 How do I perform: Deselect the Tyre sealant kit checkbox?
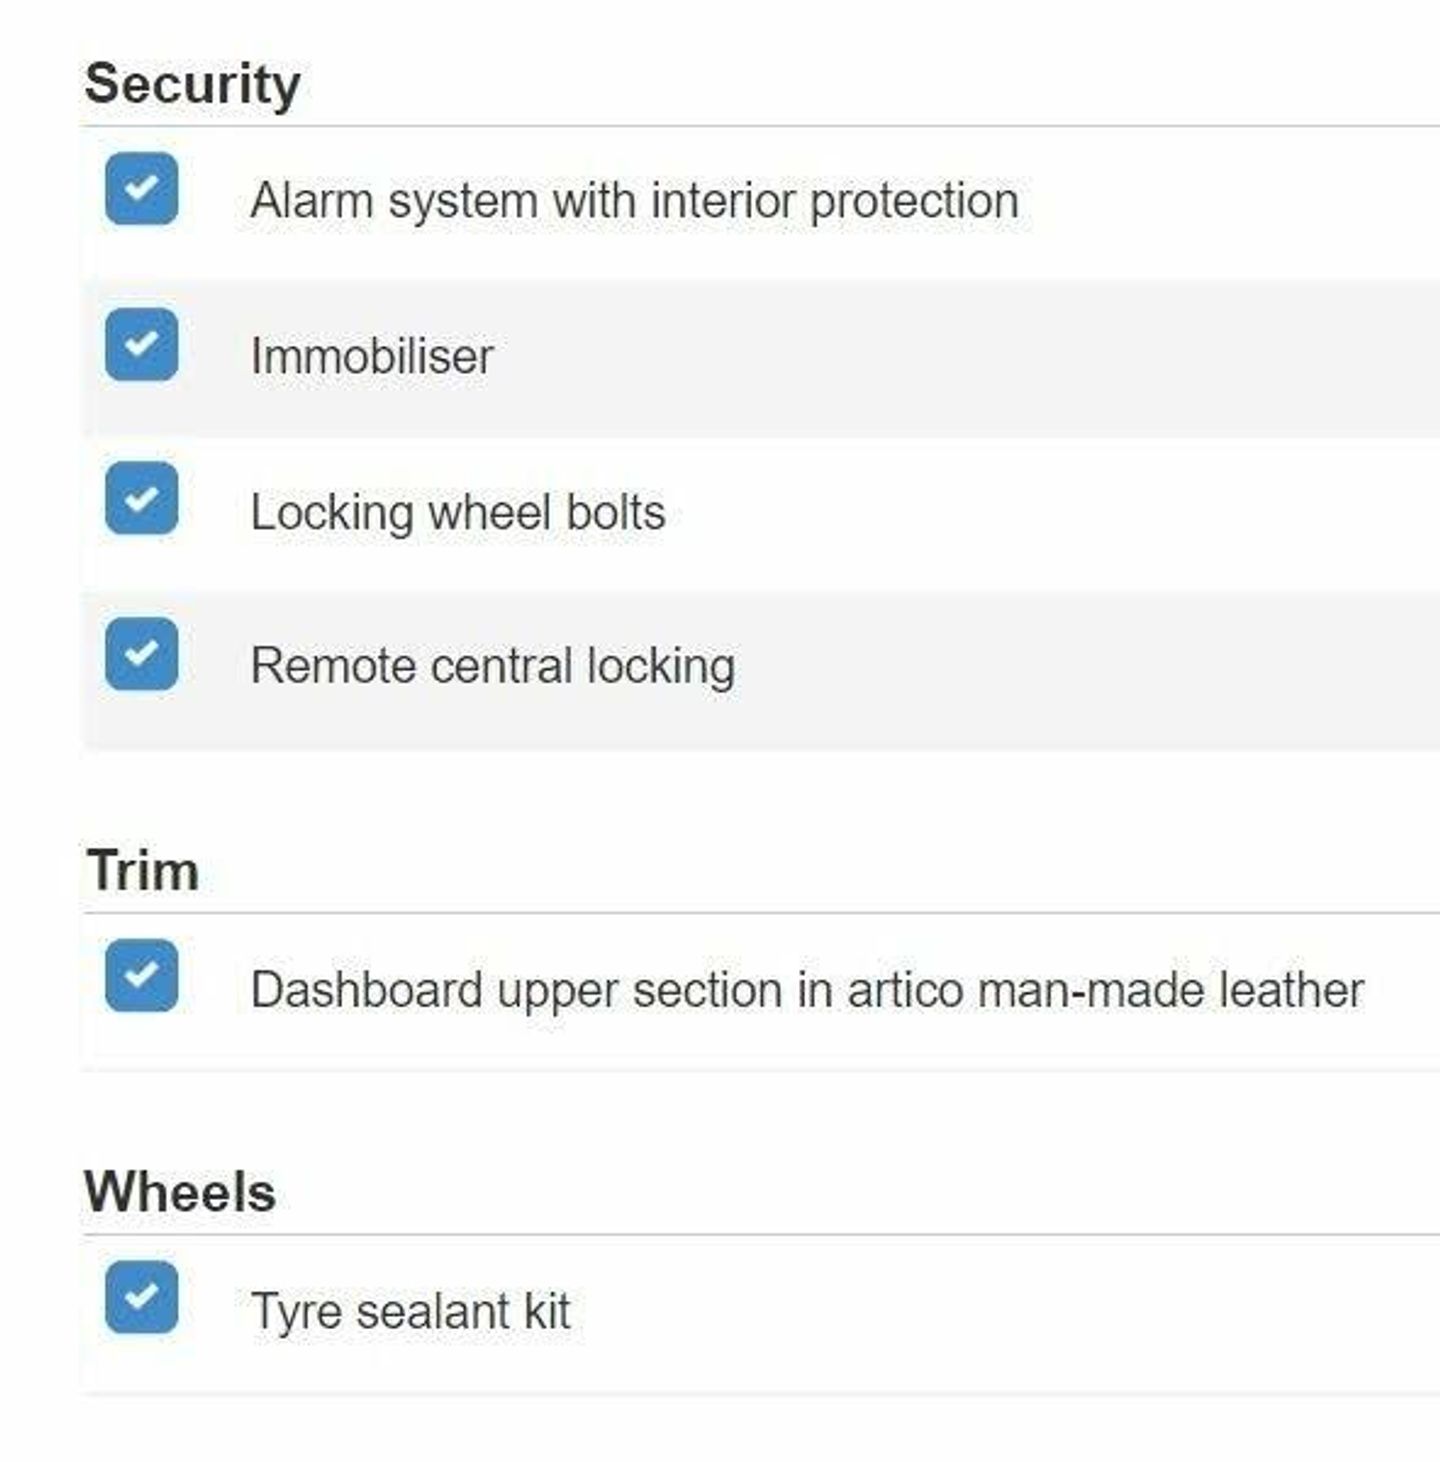coord(141,1297)
